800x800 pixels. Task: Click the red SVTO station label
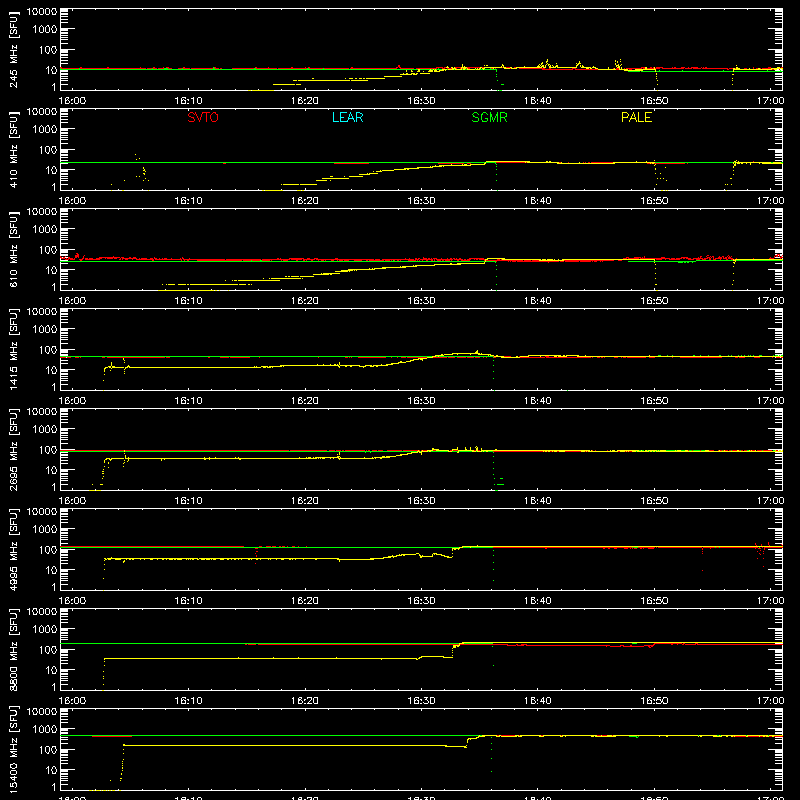coord(203,117)
